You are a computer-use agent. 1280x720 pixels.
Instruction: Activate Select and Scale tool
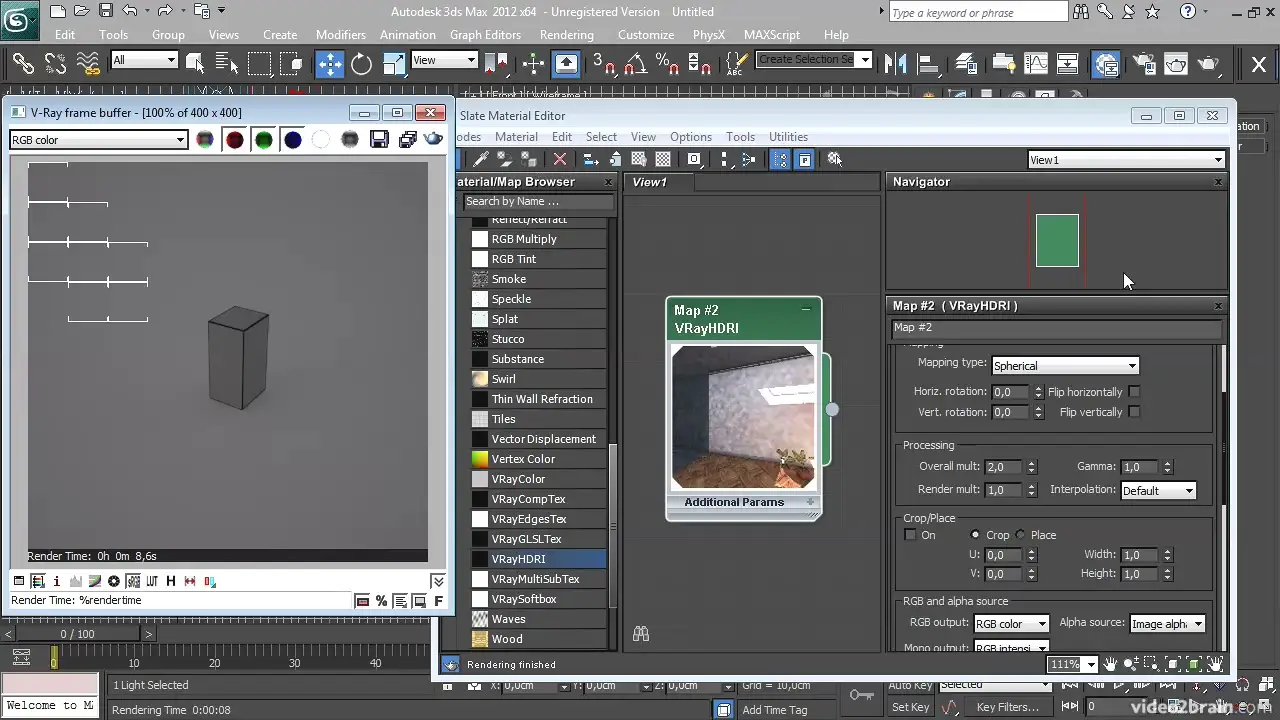[x=394, y=64]
